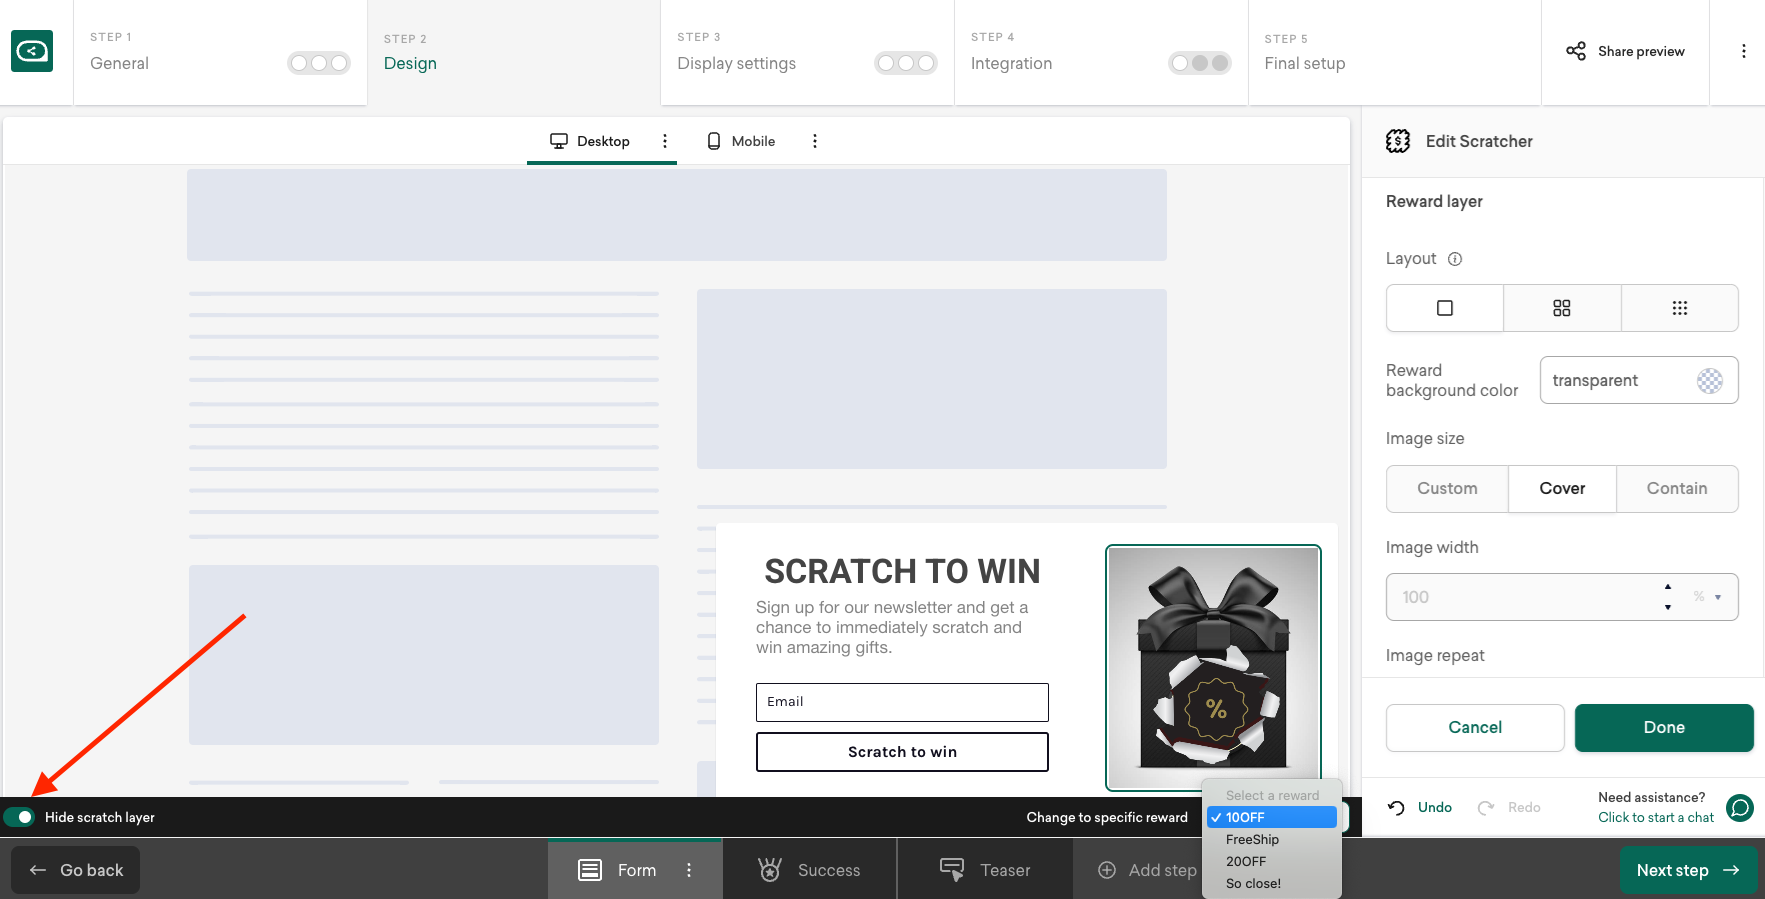Click the Share preview icon

click(x=1576, y=51)
